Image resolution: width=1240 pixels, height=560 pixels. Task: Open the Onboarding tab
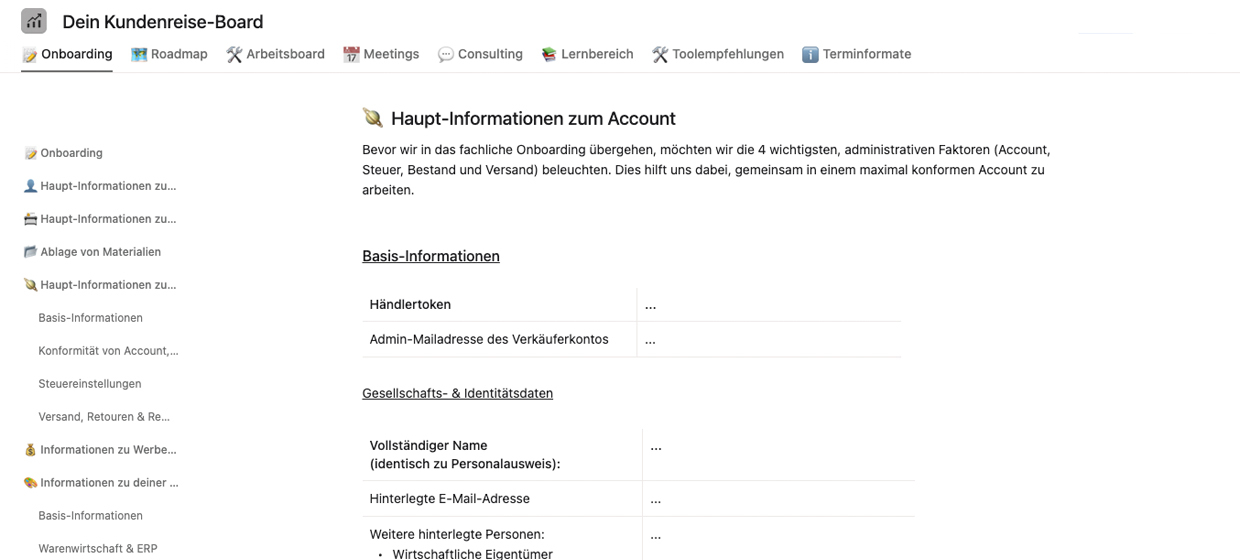[x=67, y=54]
